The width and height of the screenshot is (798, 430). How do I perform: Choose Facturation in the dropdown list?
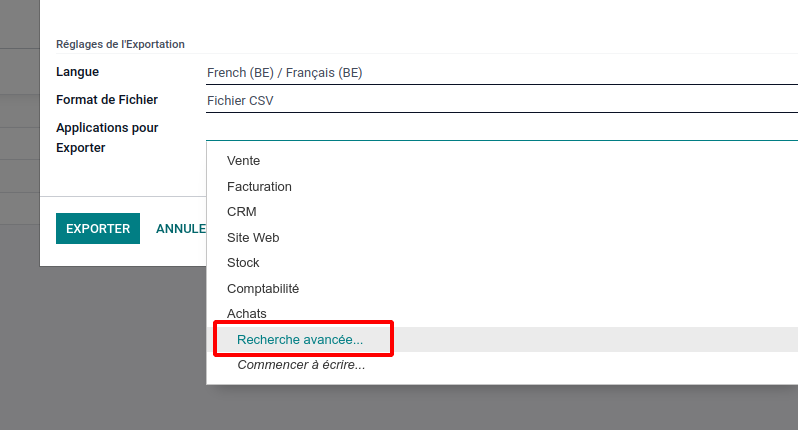click(x=259, y=187)
